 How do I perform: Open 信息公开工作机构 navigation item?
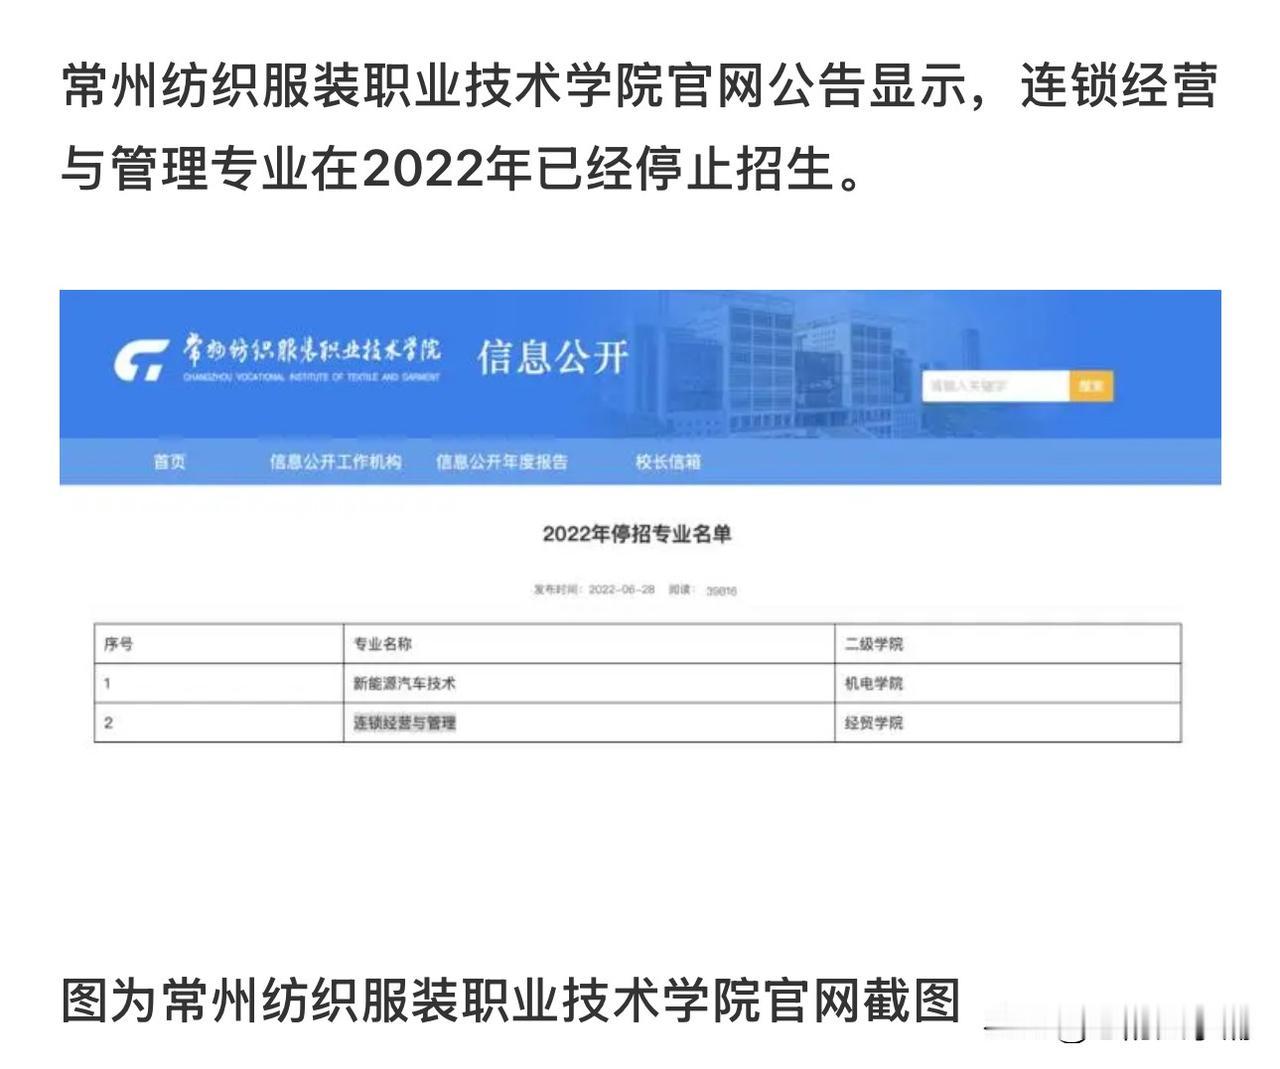pos(335,462)
